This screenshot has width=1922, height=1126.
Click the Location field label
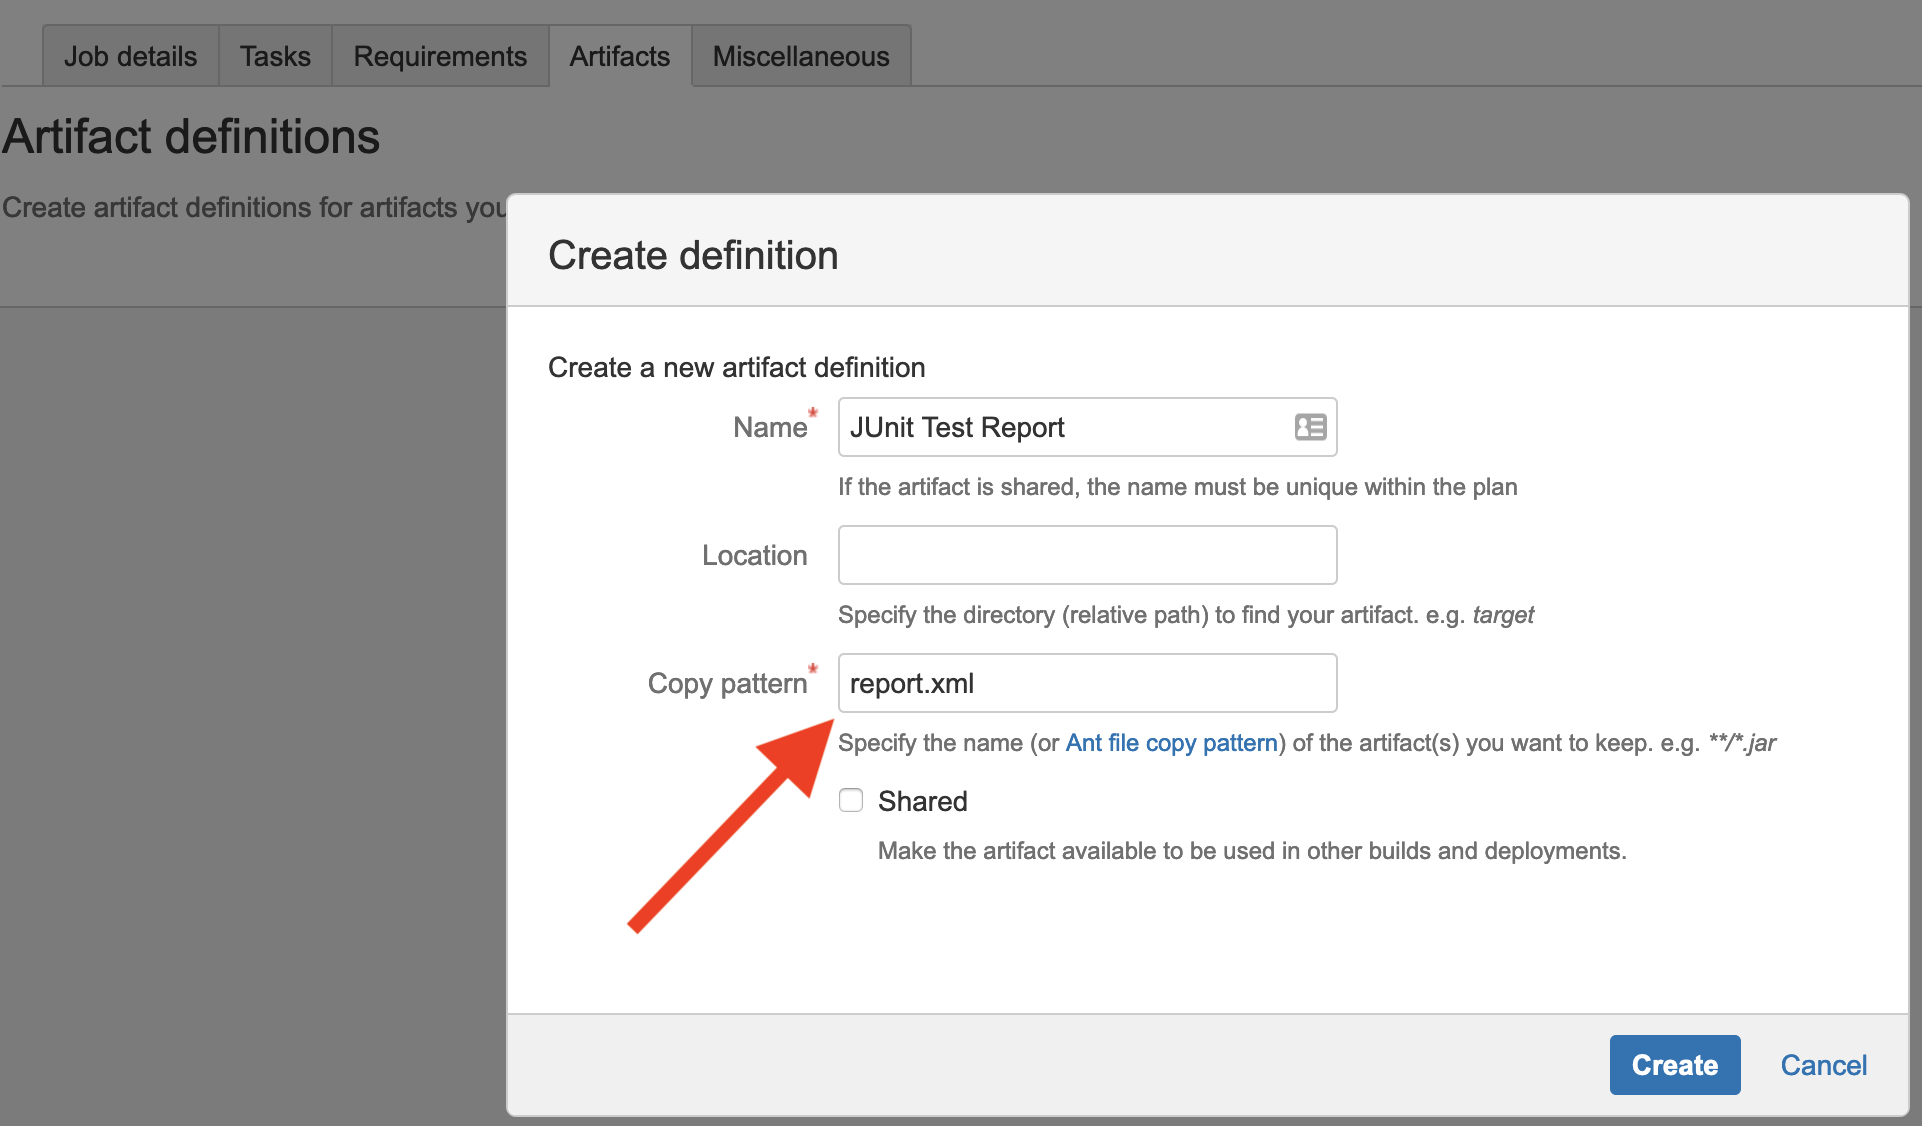click(754, 556)
